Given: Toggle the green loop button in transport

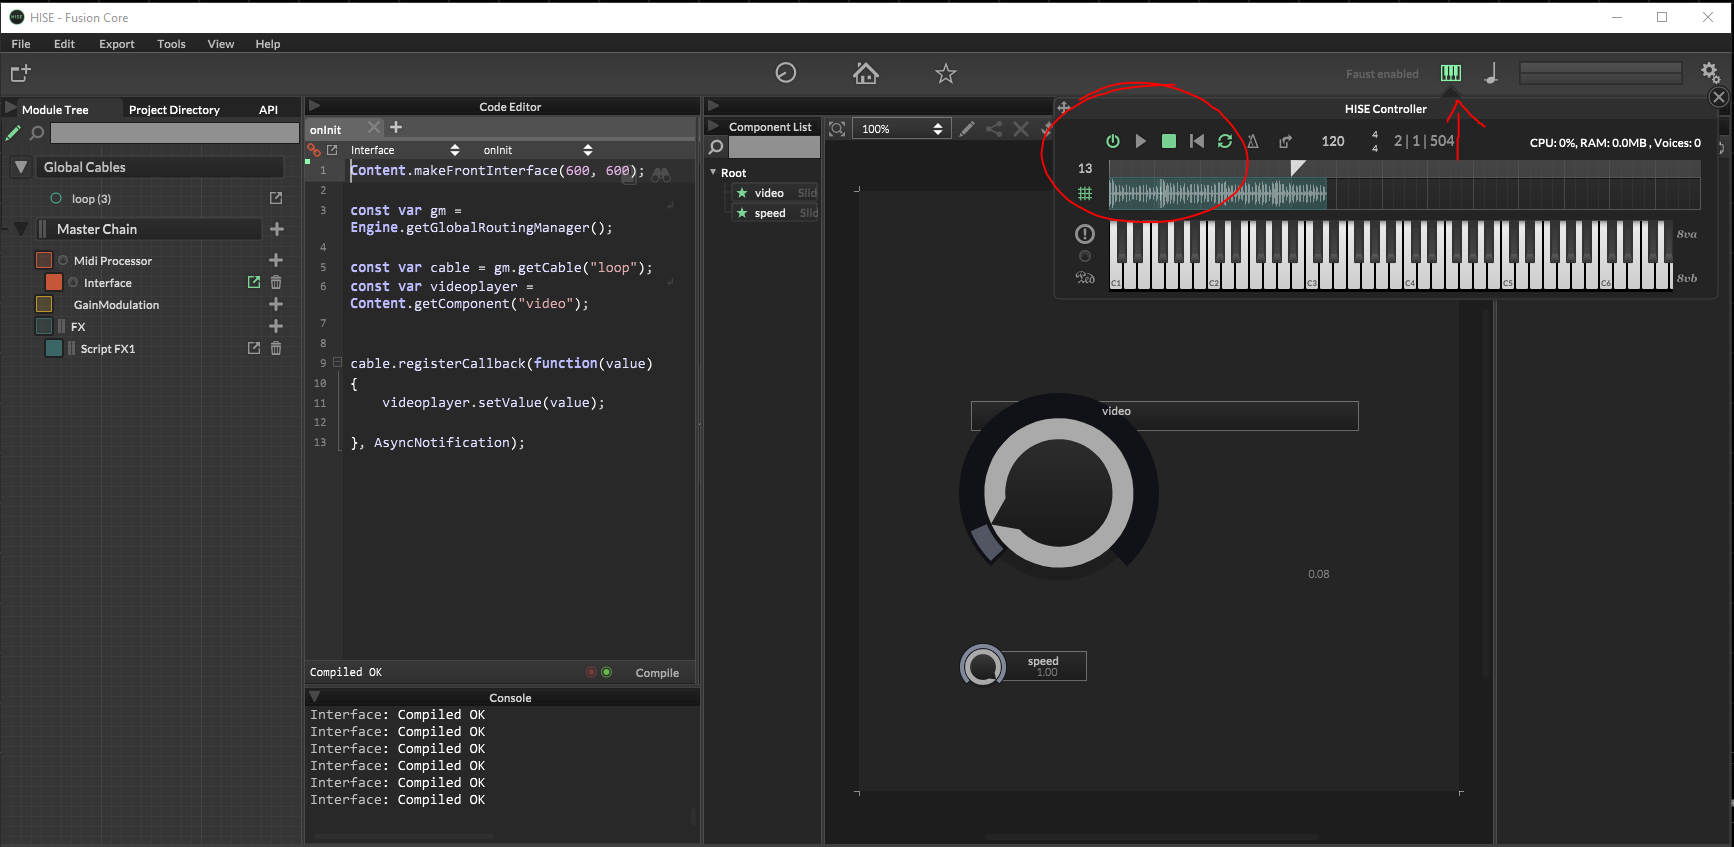Looking at the screenshot, I should [1225, 141].
